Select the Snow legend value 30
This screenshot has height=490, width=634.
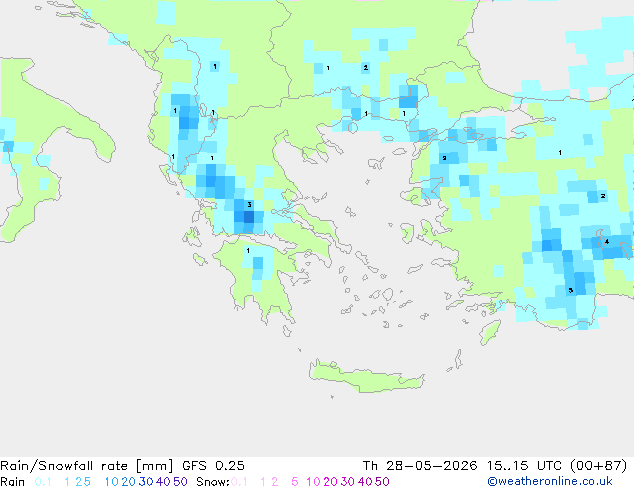click(348, 482)
